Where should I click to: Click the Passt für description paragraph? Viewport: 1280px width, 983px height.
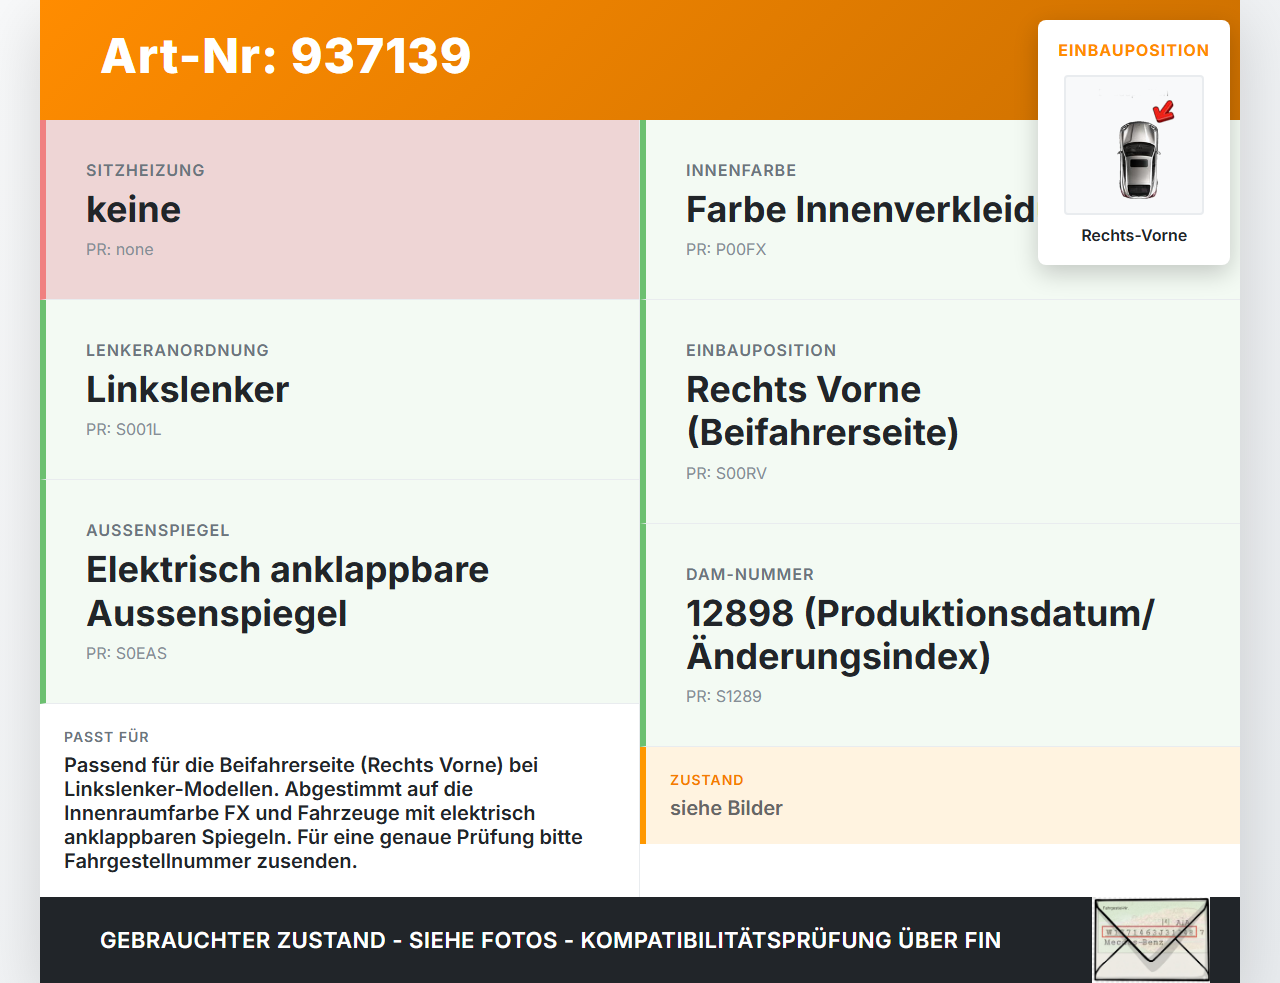[324, 813]
